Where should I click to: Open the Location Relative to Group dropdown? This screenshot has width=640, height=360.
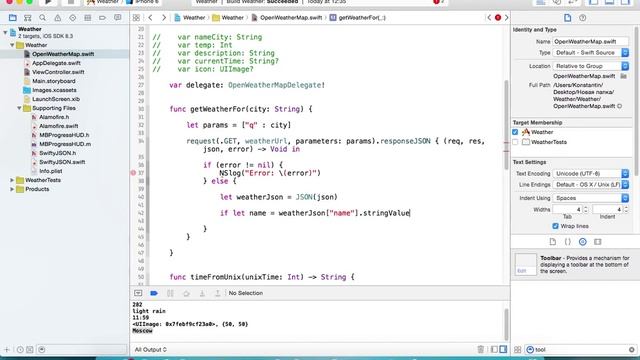[x=591, y=66]
